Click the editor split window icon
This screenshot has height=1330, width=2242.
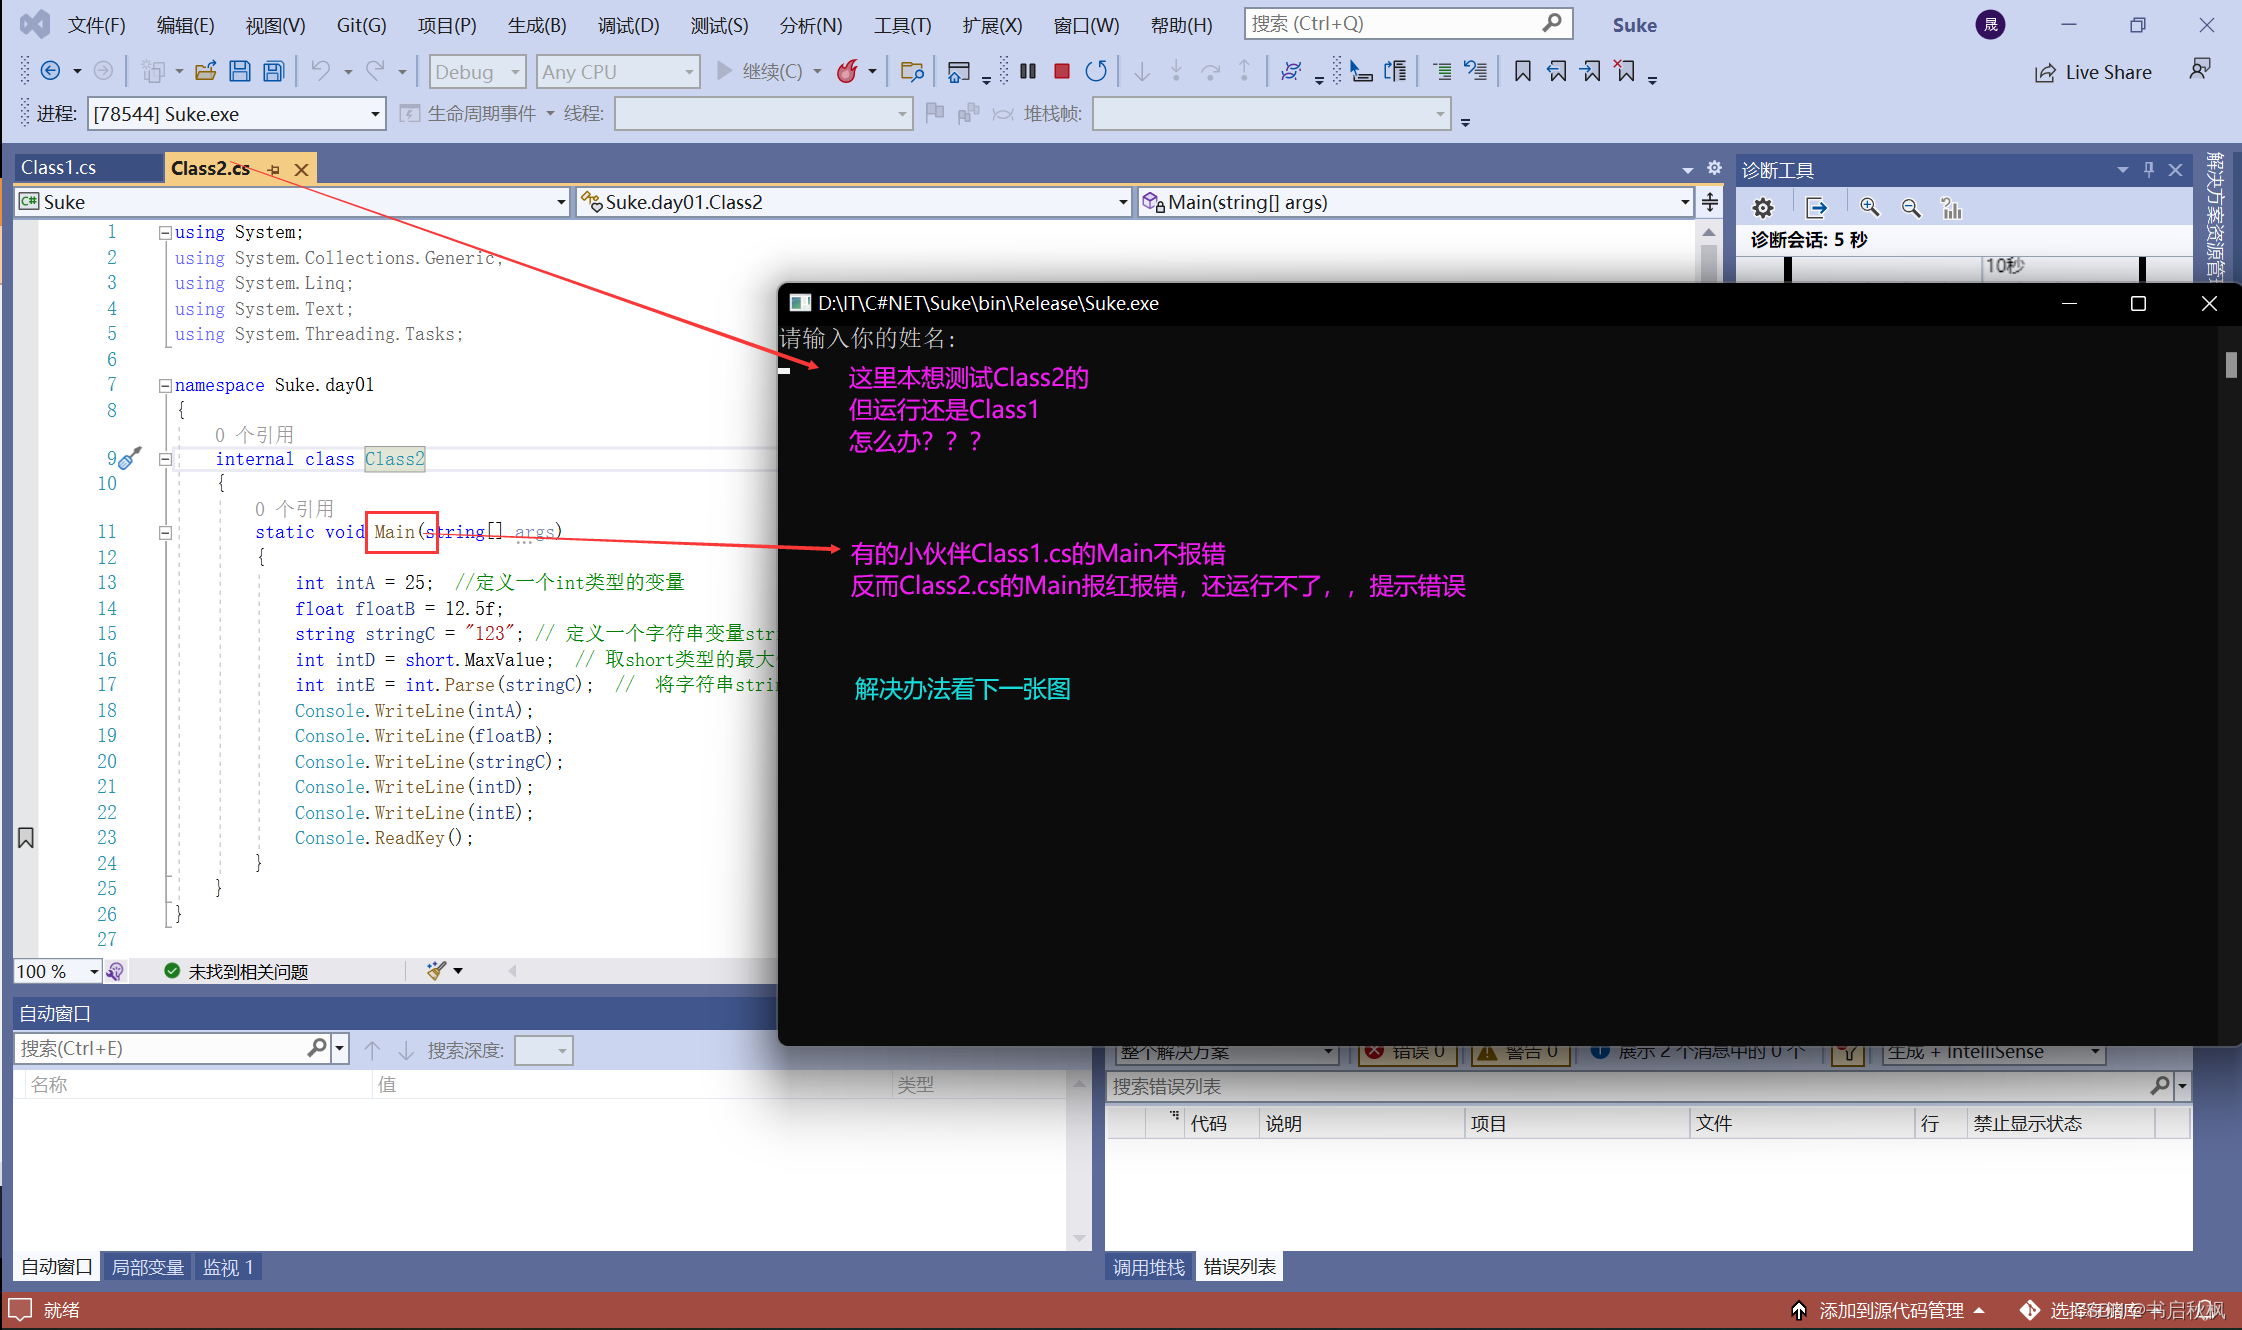[1710, 202]
